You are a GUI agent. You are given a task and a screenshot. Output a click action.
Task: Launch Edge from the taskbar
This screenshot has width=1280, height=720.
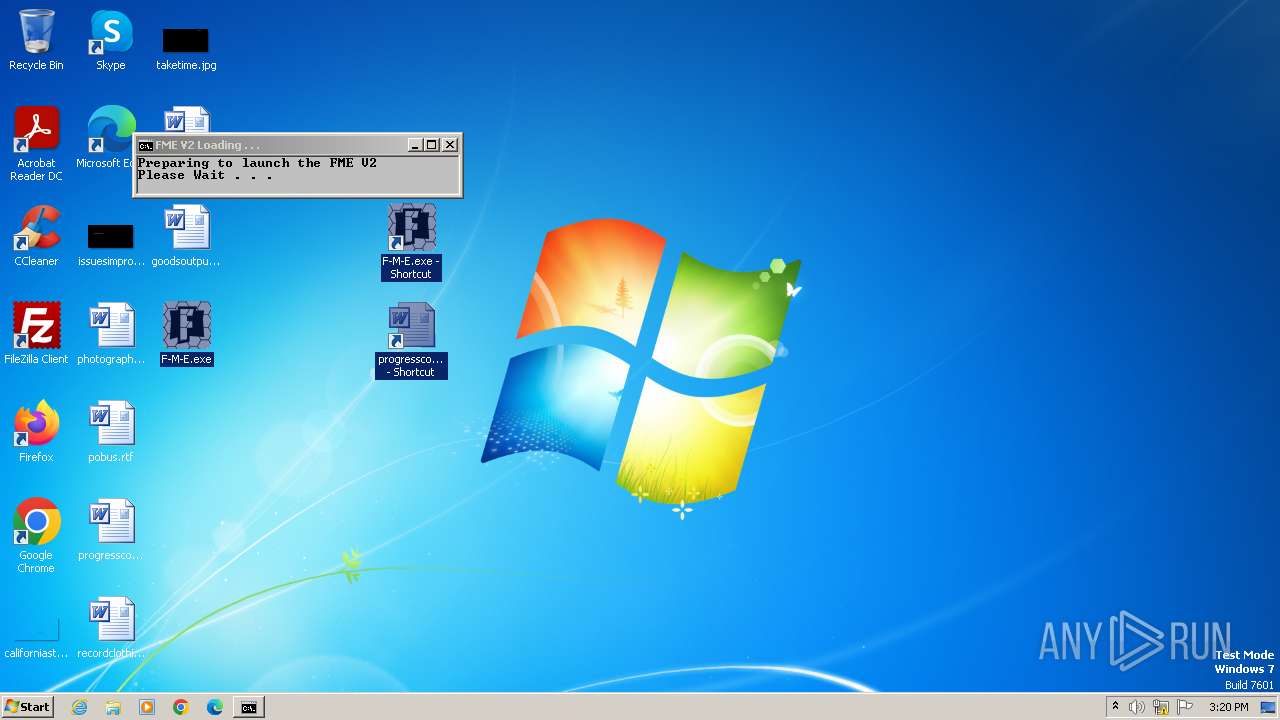(x=215, y=707)
